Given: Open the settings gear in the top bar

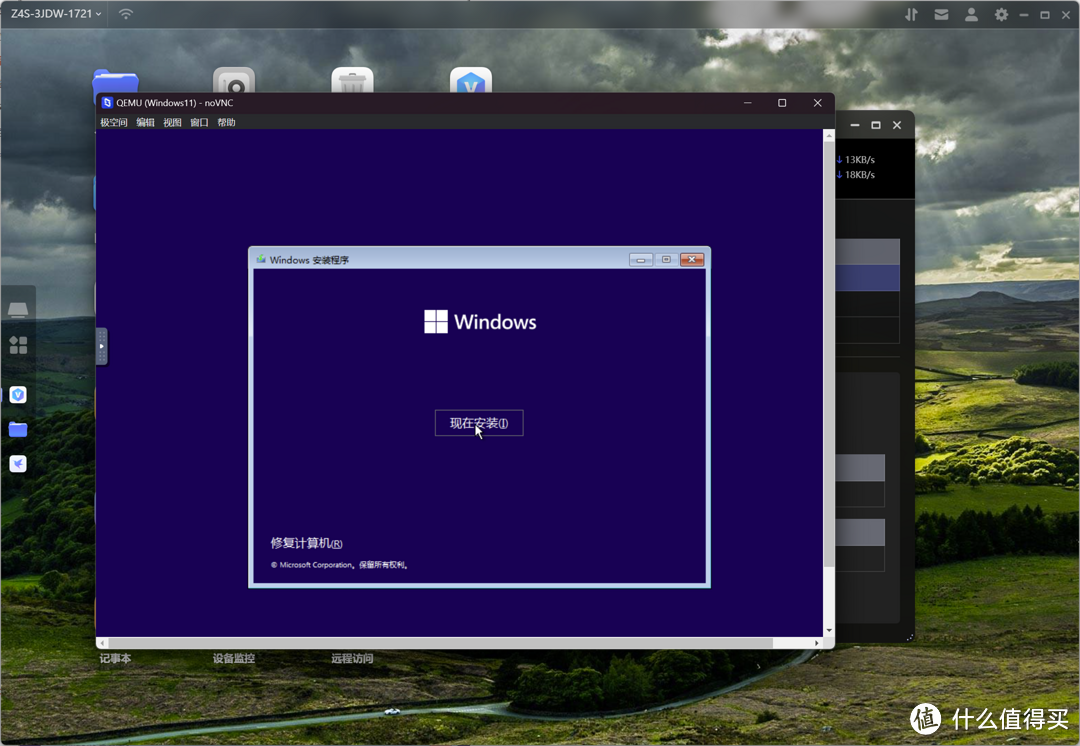Looking at the screenshot, I should pos(1001,14).
